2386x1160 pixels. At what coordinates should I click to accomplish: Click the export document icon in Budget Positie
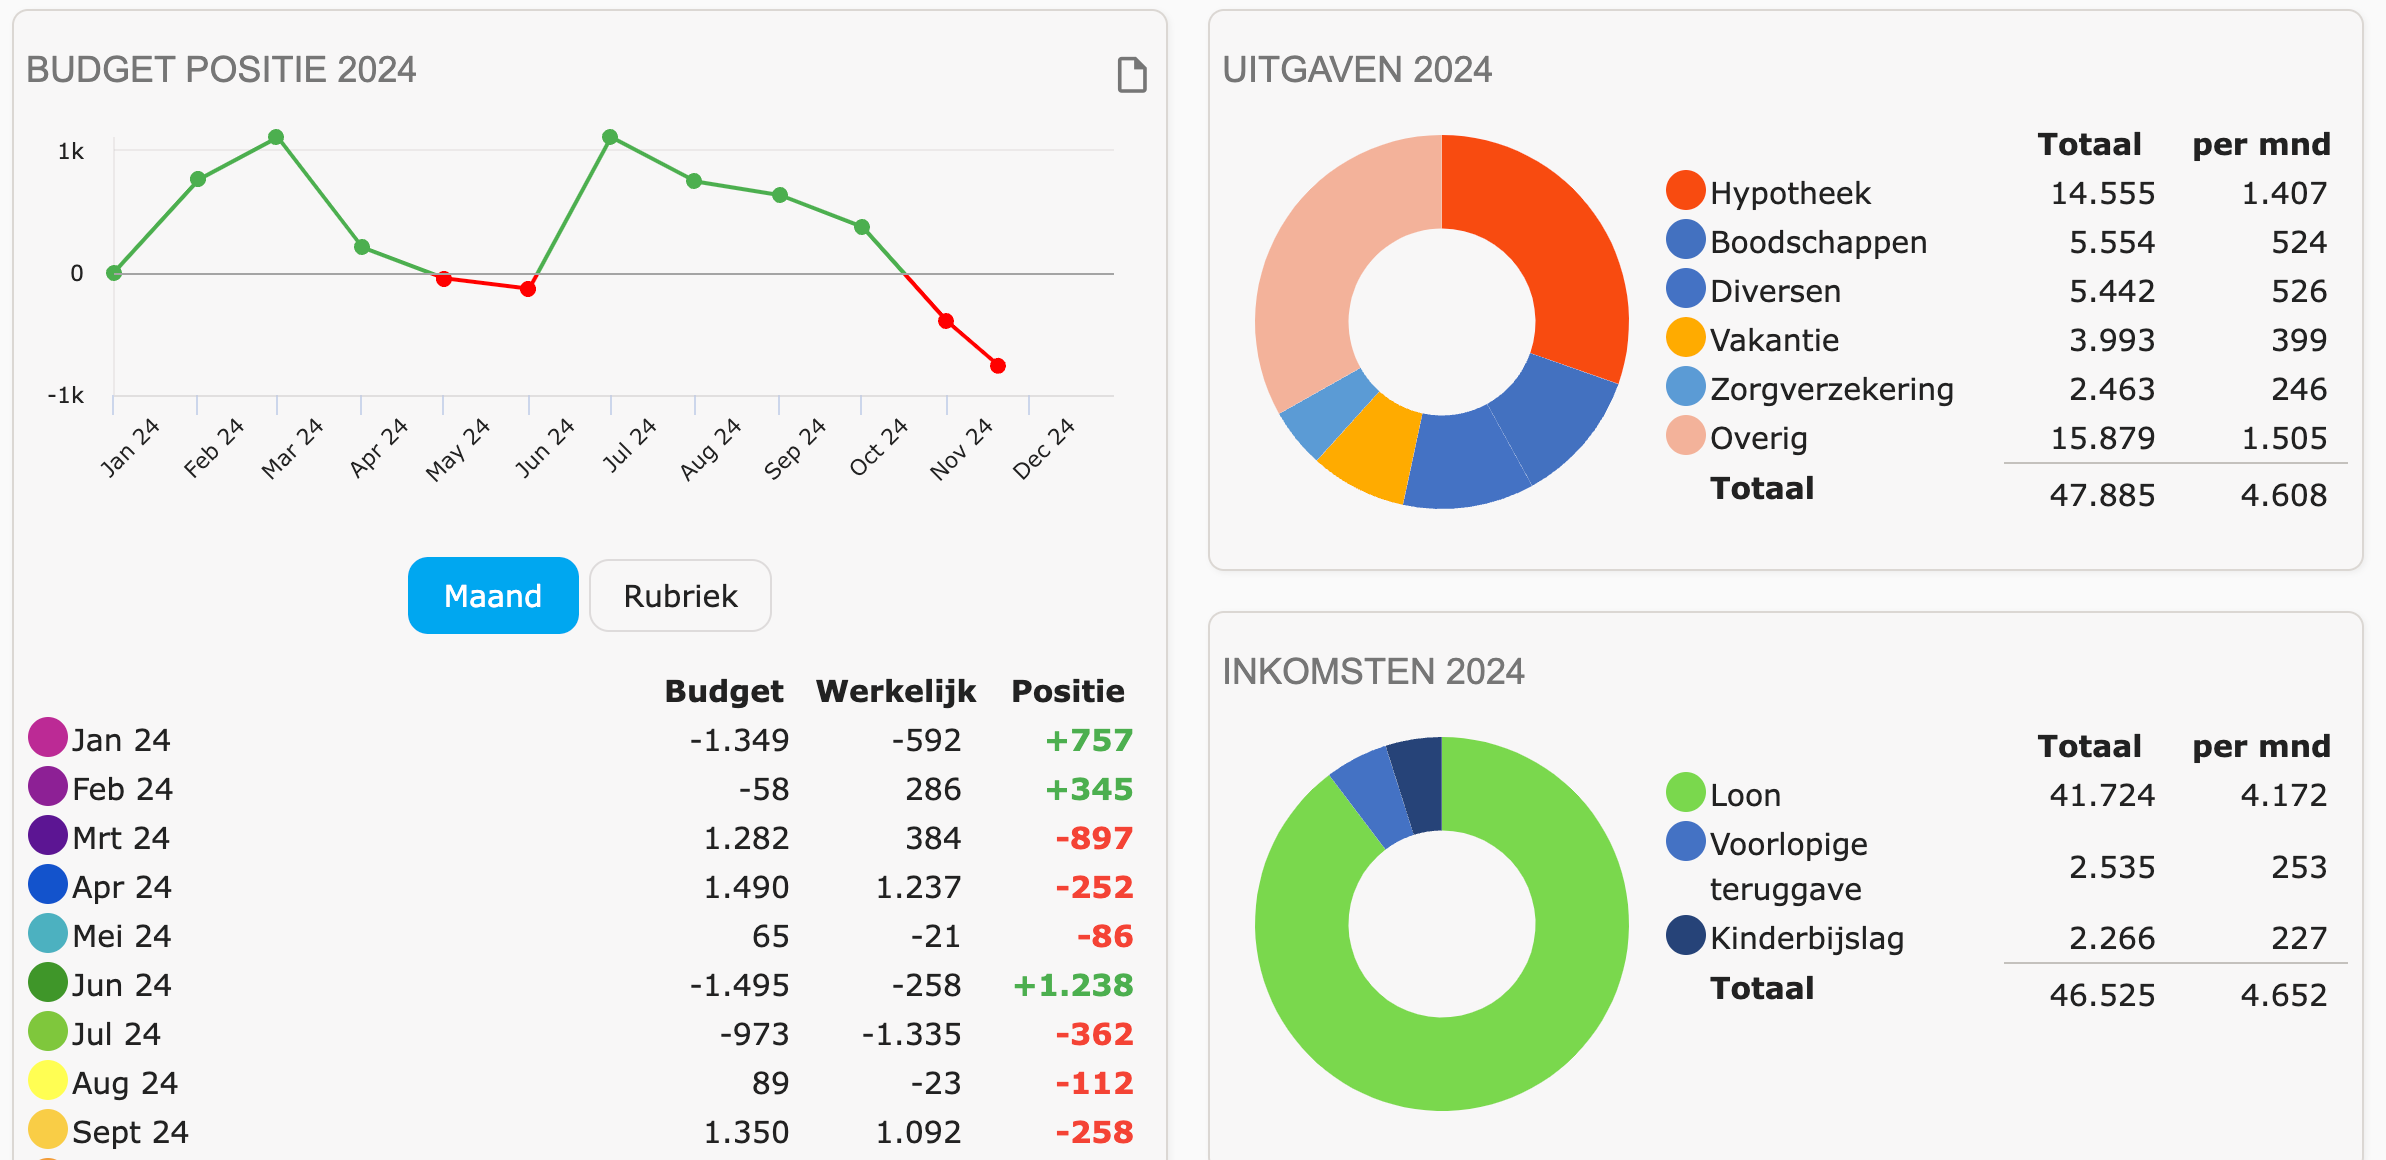click(x=1131, y=75)
